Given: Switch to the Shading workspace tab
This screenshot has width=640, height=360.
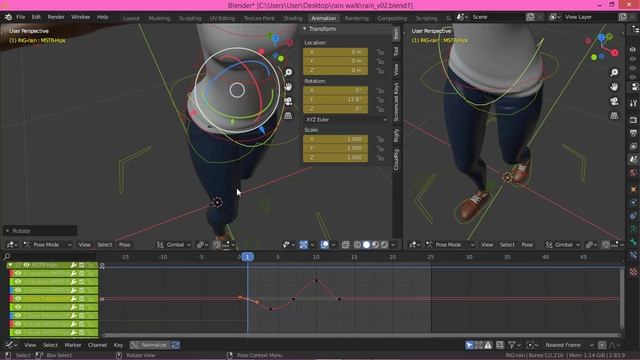Looking at the screenshot, I should coord(293,18).
